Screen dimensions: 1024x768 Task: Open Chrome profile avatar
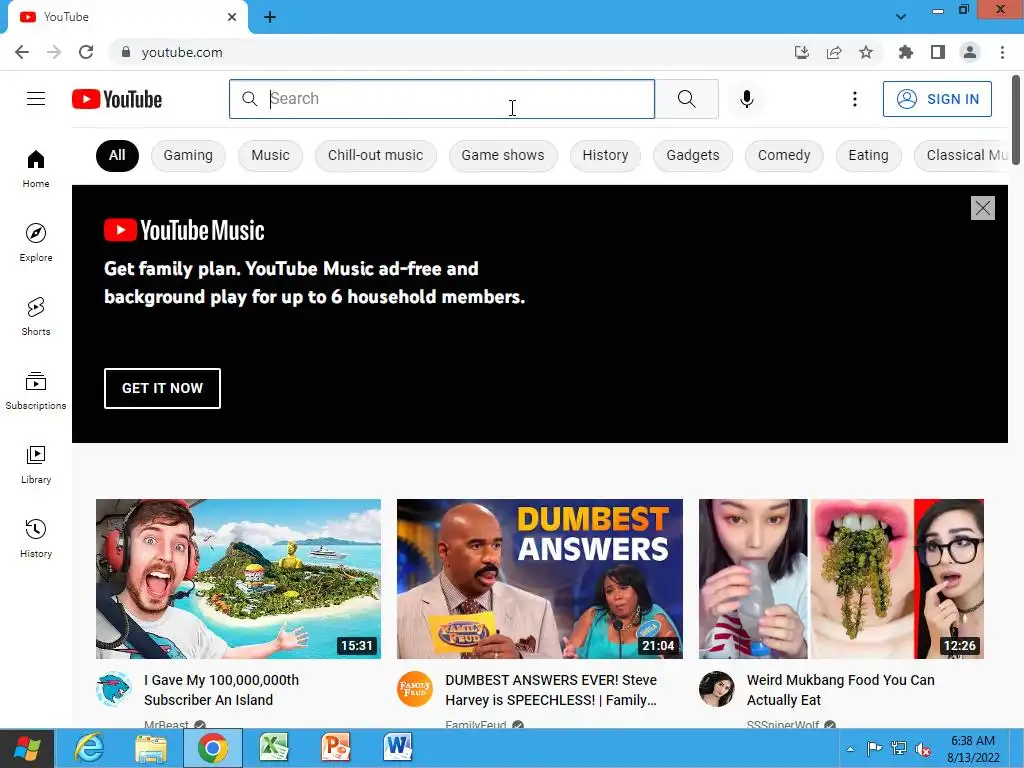[970, 52]
